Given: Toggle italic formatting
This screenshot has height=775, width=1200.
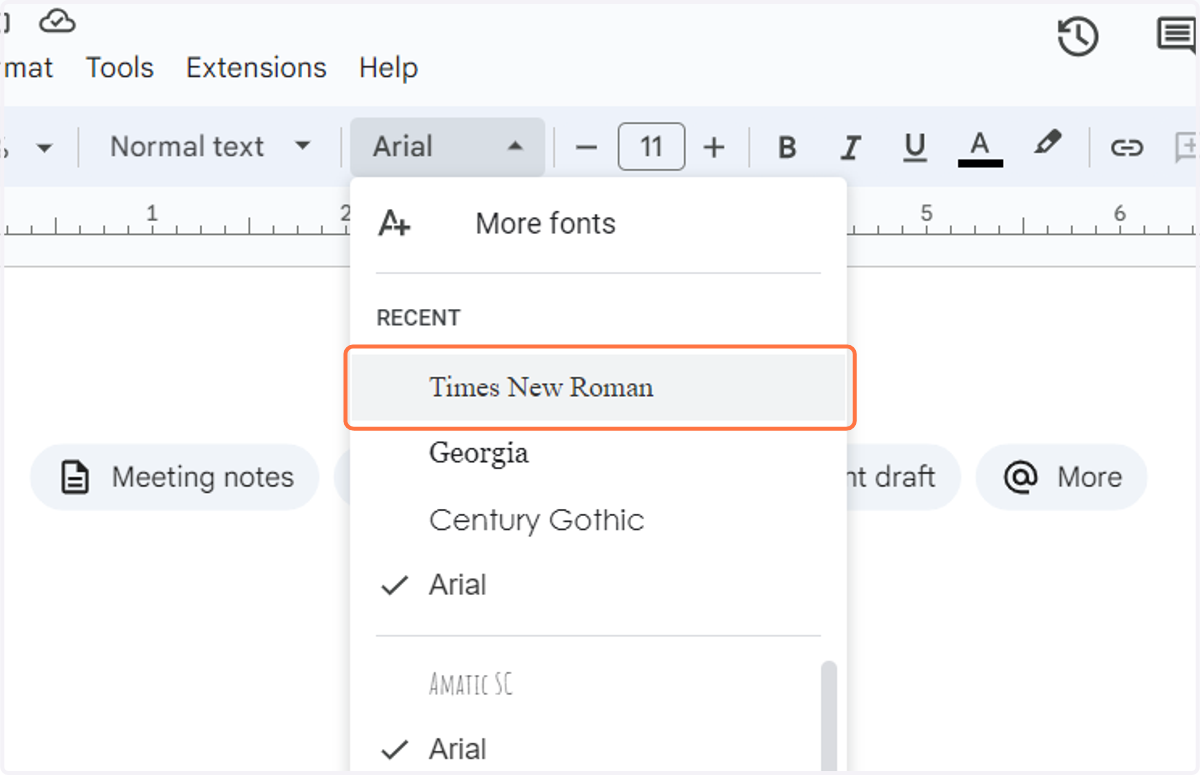Looking at the screenshot, I should point(850,148).
